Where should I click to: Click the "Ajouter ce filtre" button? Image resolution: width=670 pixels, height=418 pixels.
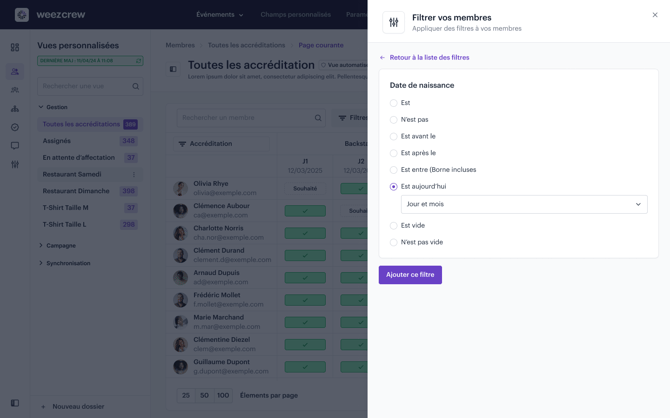point(410,275)
